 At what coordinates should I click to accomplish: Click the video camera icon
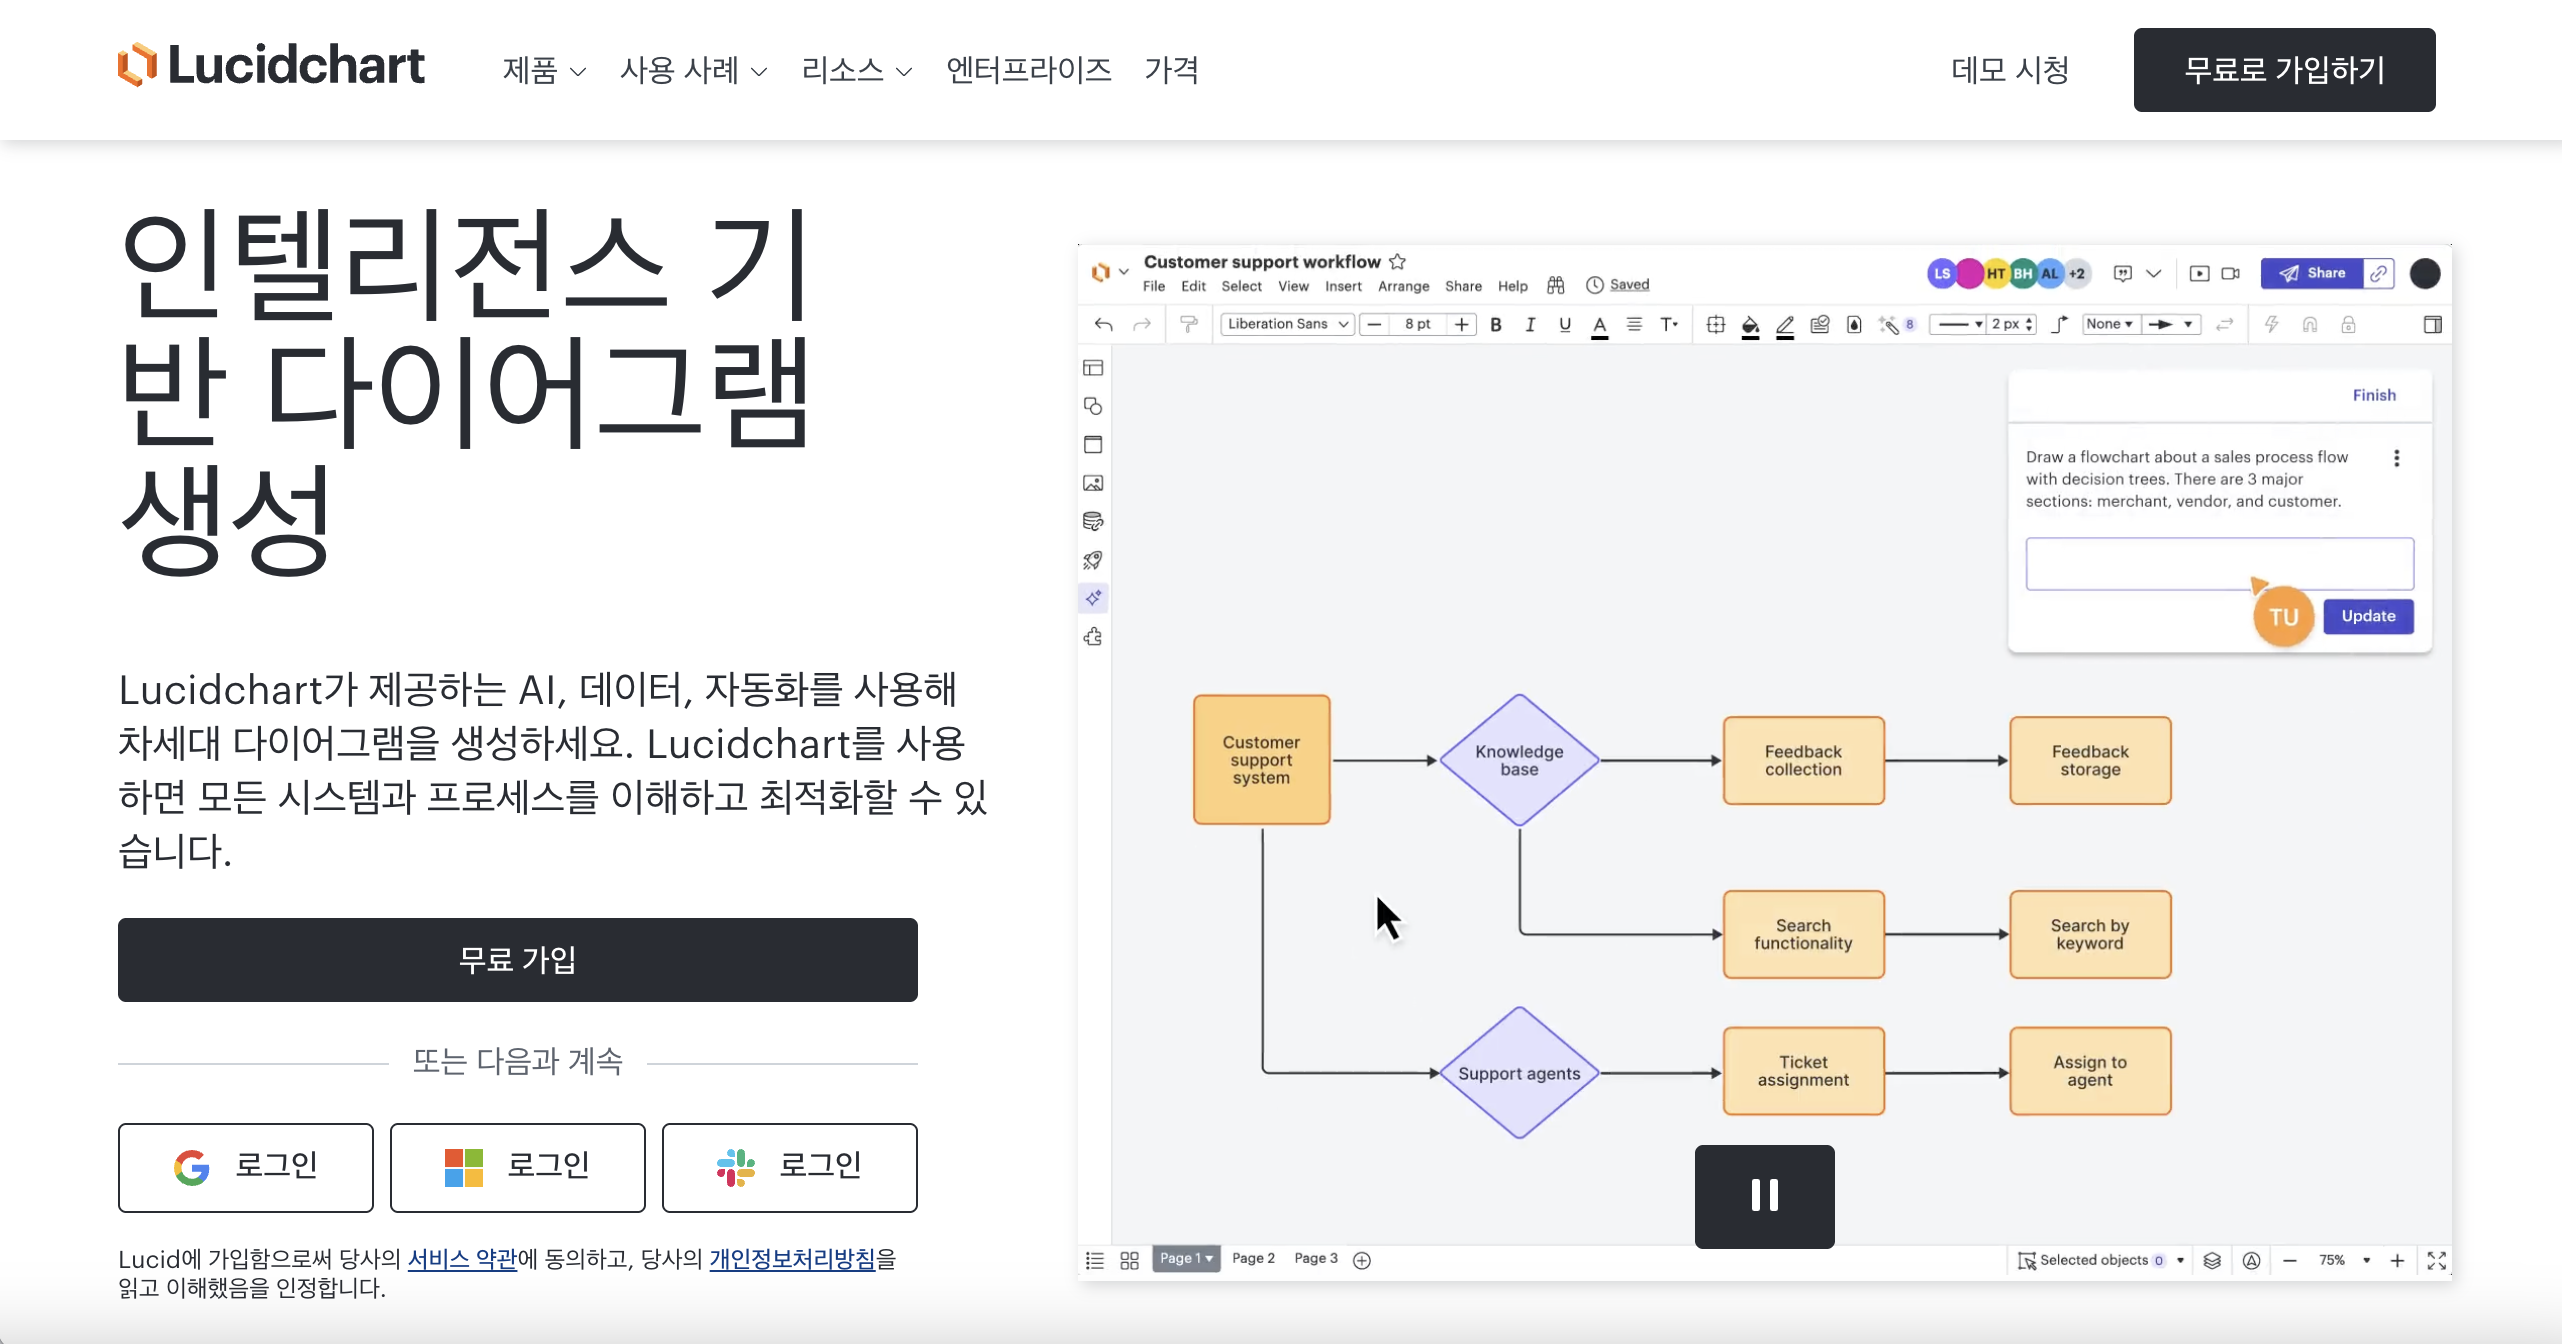coord(2231,273)
